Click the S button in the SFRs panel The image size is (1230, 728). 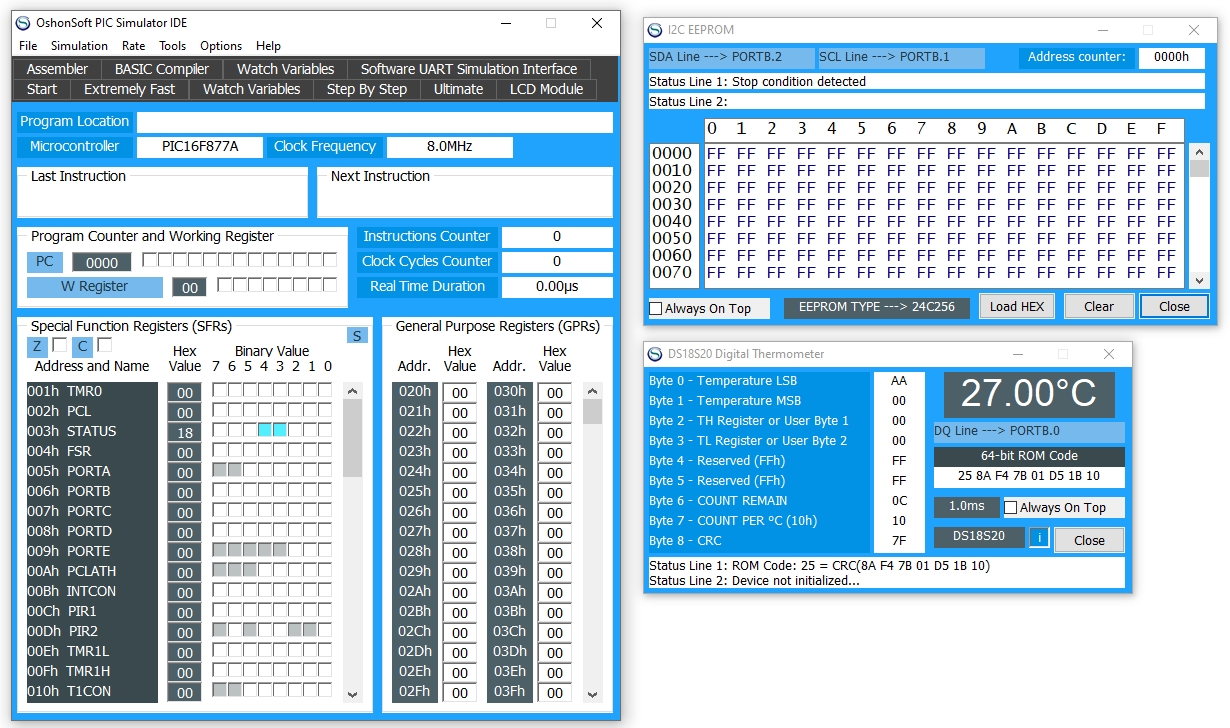(357, 335)
